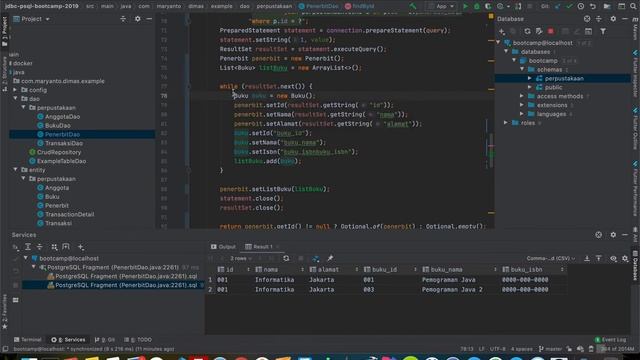
Task: Open the vertical Database tool window tab
Action: point(635,265)
